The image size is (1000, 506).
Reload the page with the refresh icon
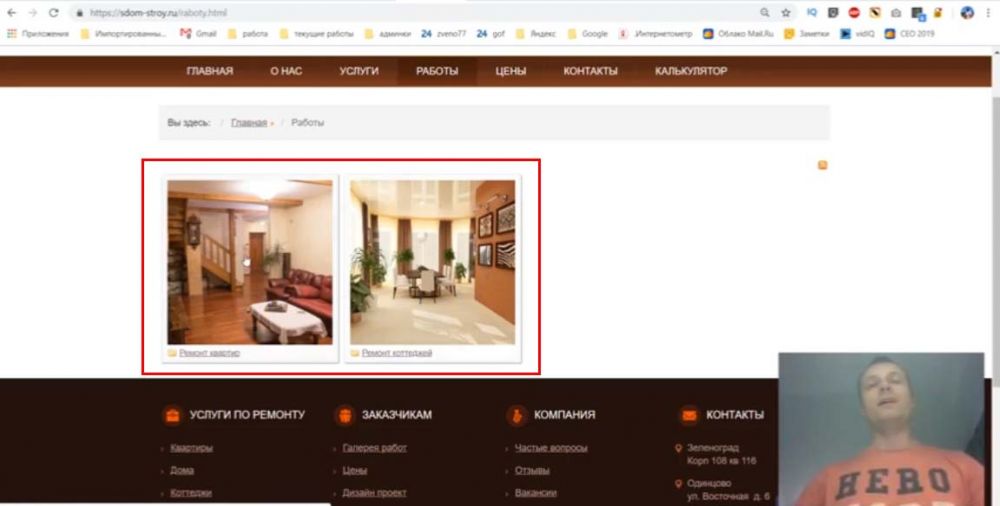53,13
